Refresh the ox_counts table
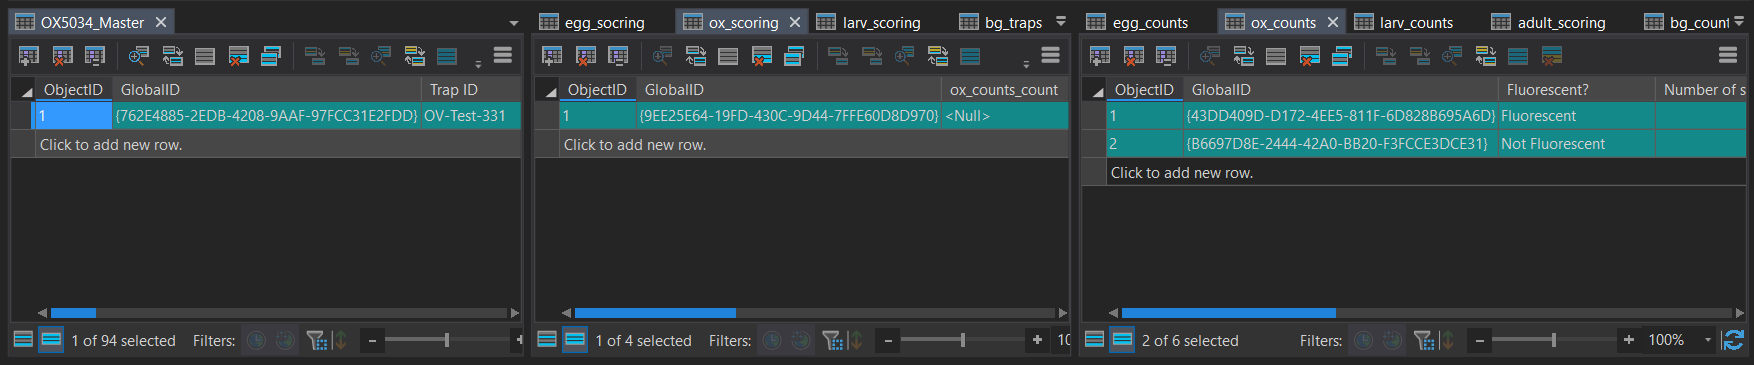1754x365 pixels. coord(1734,340)
